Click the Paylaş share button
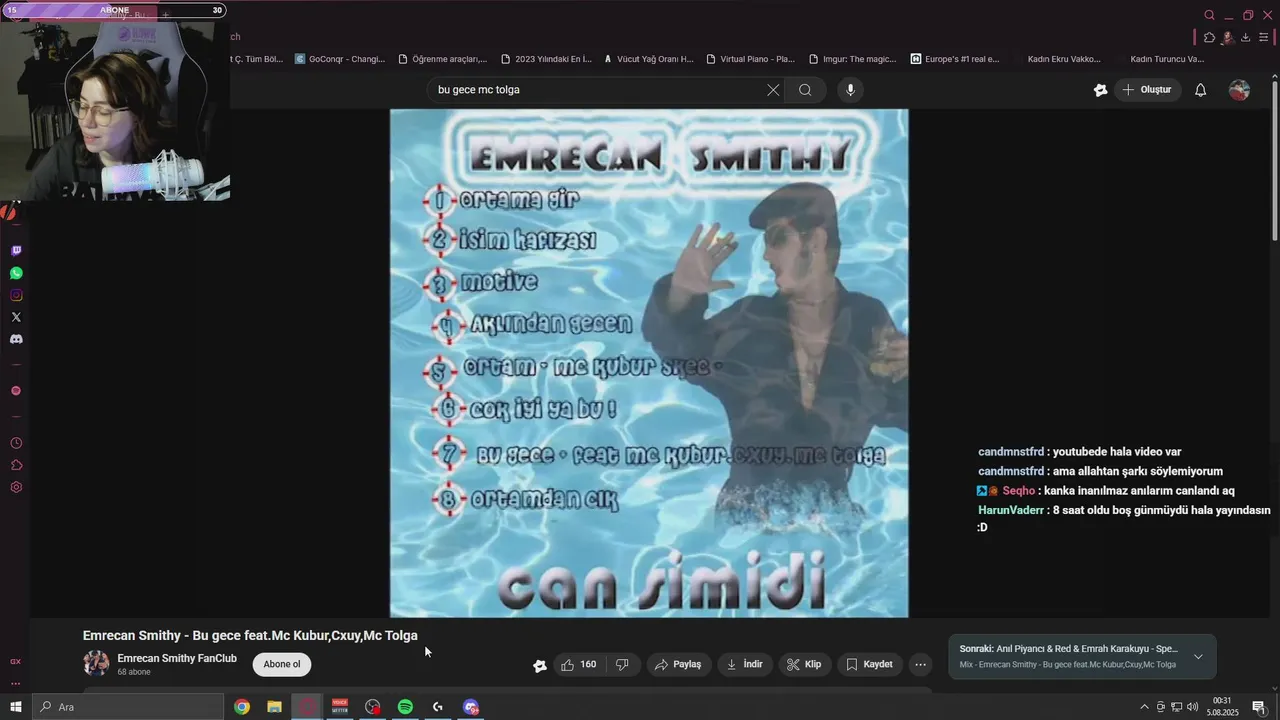The image size is (1280, 720). point(678,664)
